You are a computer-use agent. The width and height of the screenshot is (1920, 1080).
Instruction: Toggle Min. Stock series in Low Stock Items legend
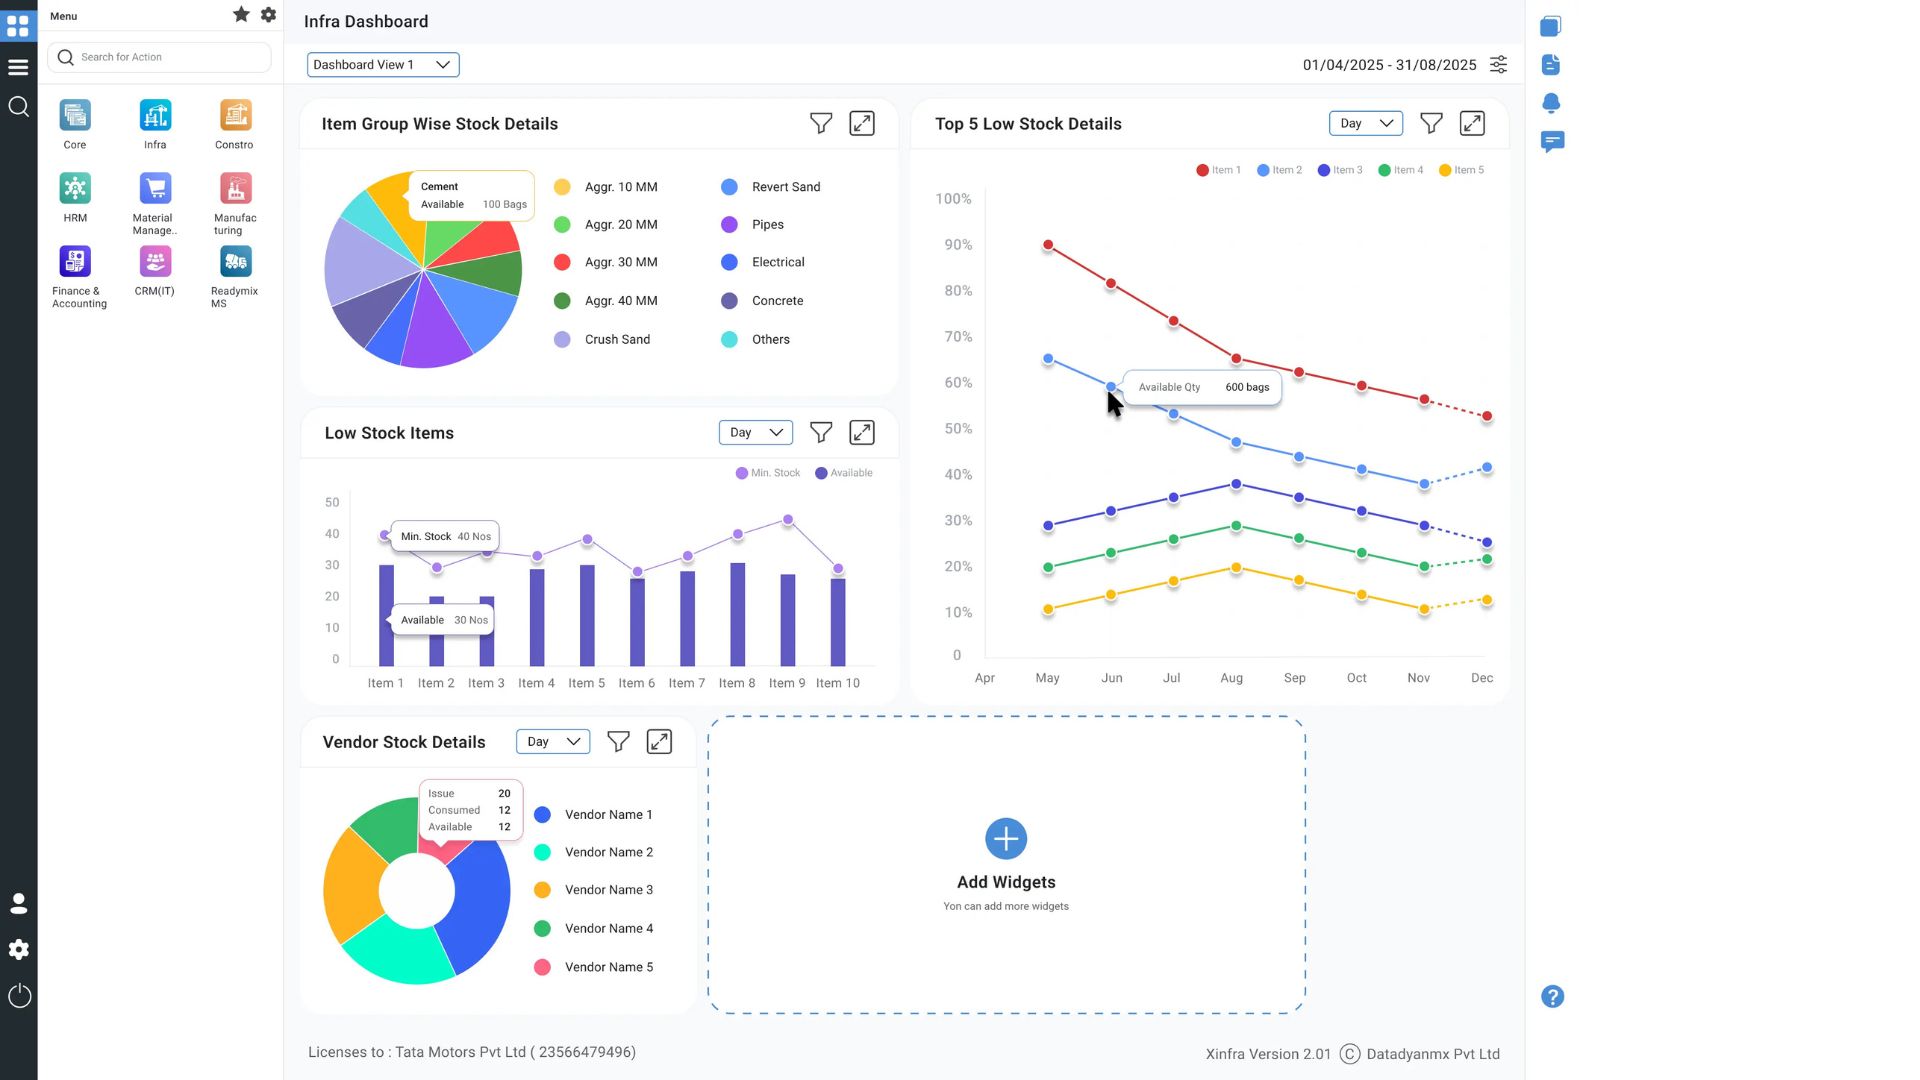pos(767,473)
